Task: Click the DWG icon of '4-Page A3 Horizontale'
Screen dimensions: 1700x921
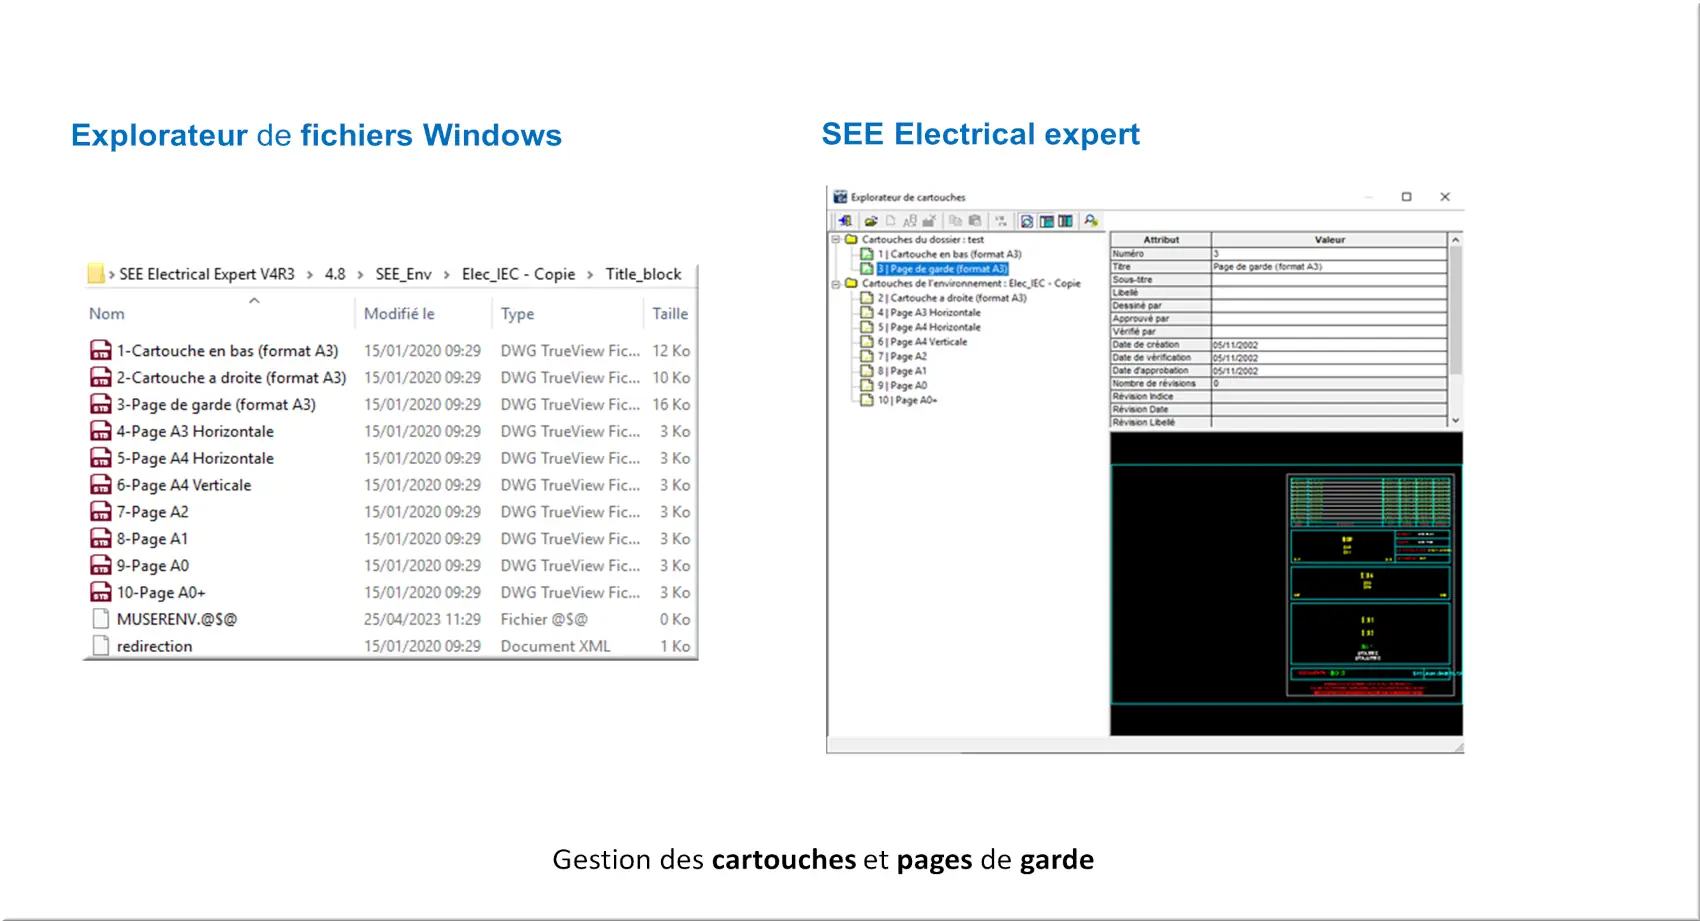Action: coord(101,432)
